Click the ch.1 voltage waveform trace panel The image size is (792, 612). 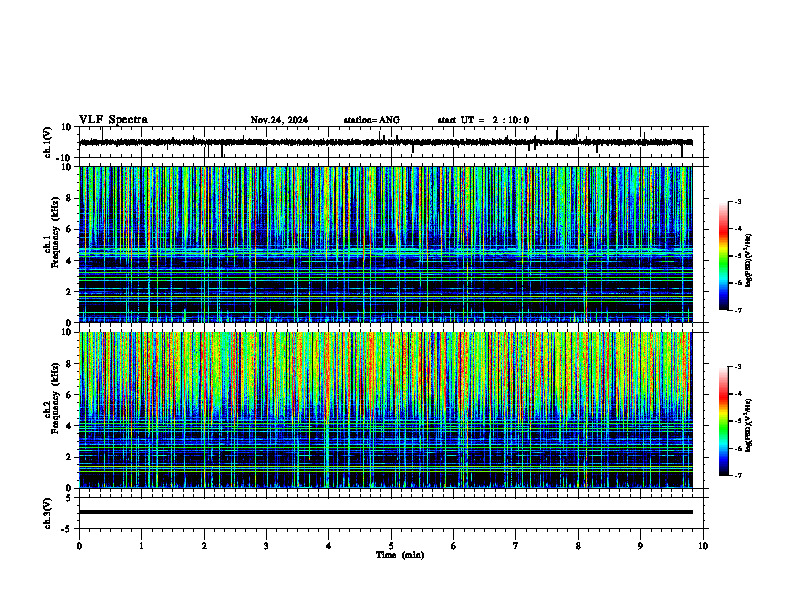point(393,142)
